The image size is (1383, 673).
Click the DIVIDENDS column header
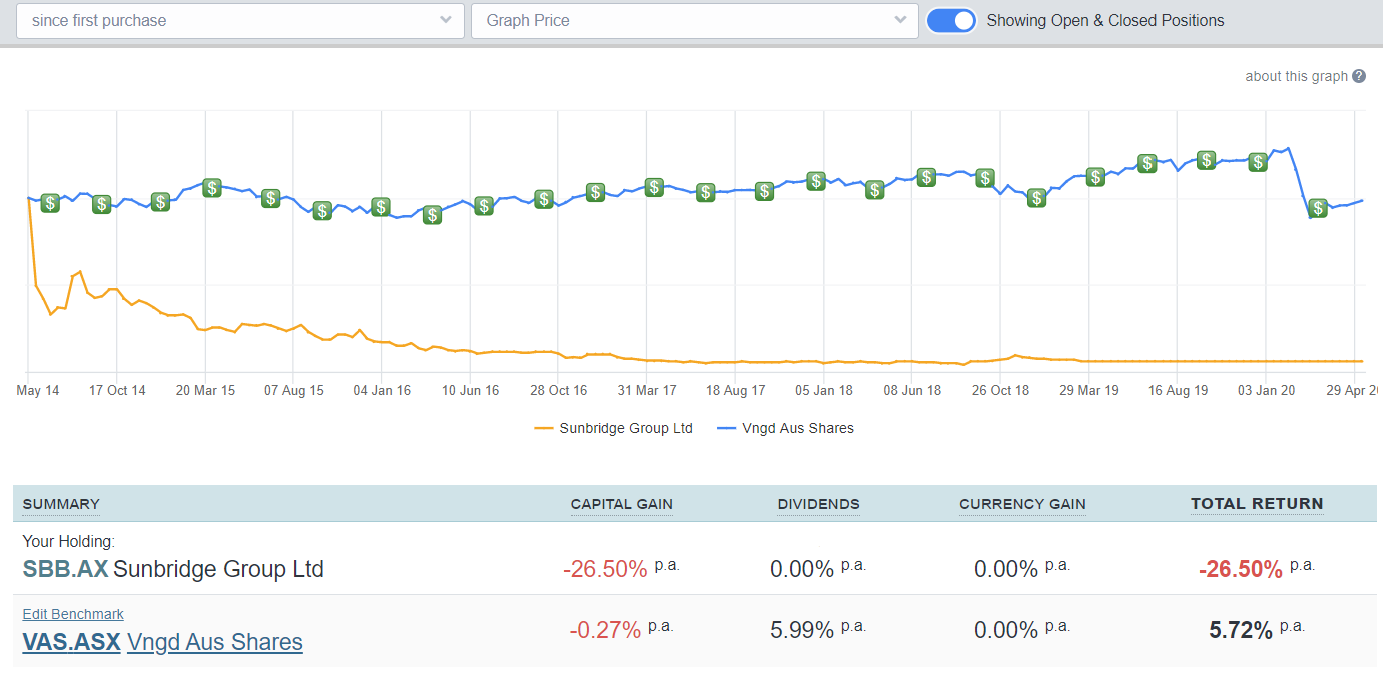point(818,504)
